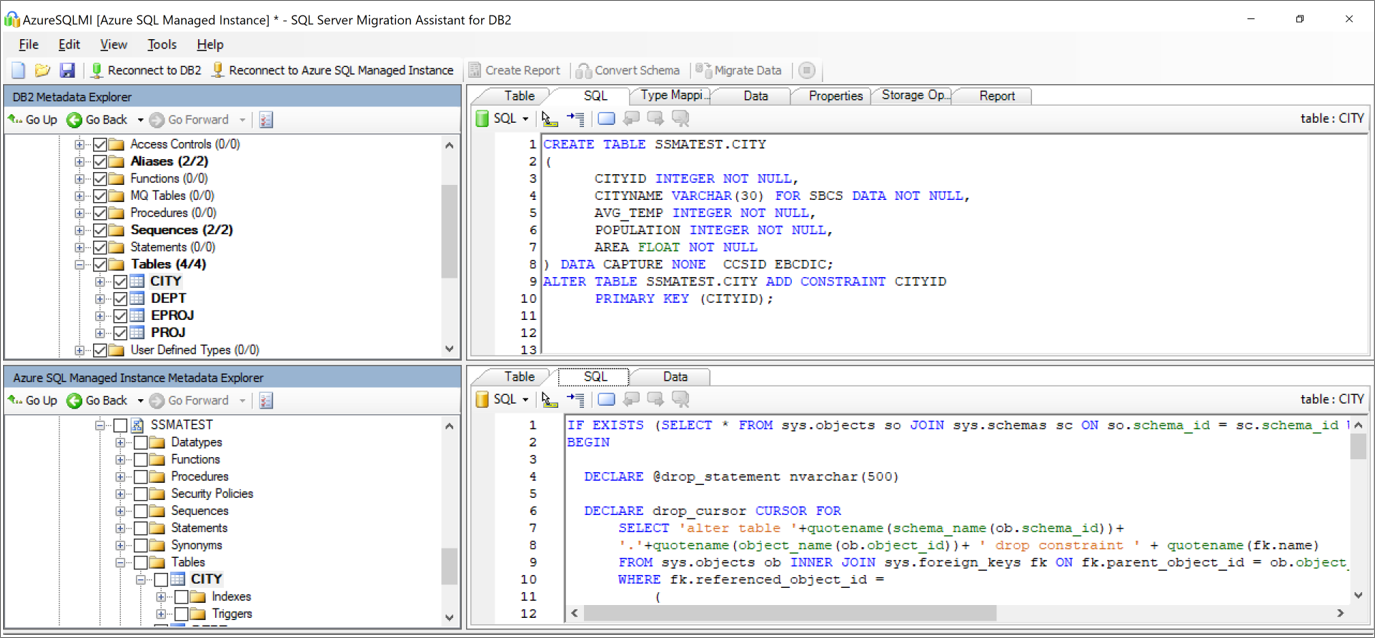Uncheck the CITY table in DB2 explorer
The image size is (1375, 638).
tap(120, 280)
